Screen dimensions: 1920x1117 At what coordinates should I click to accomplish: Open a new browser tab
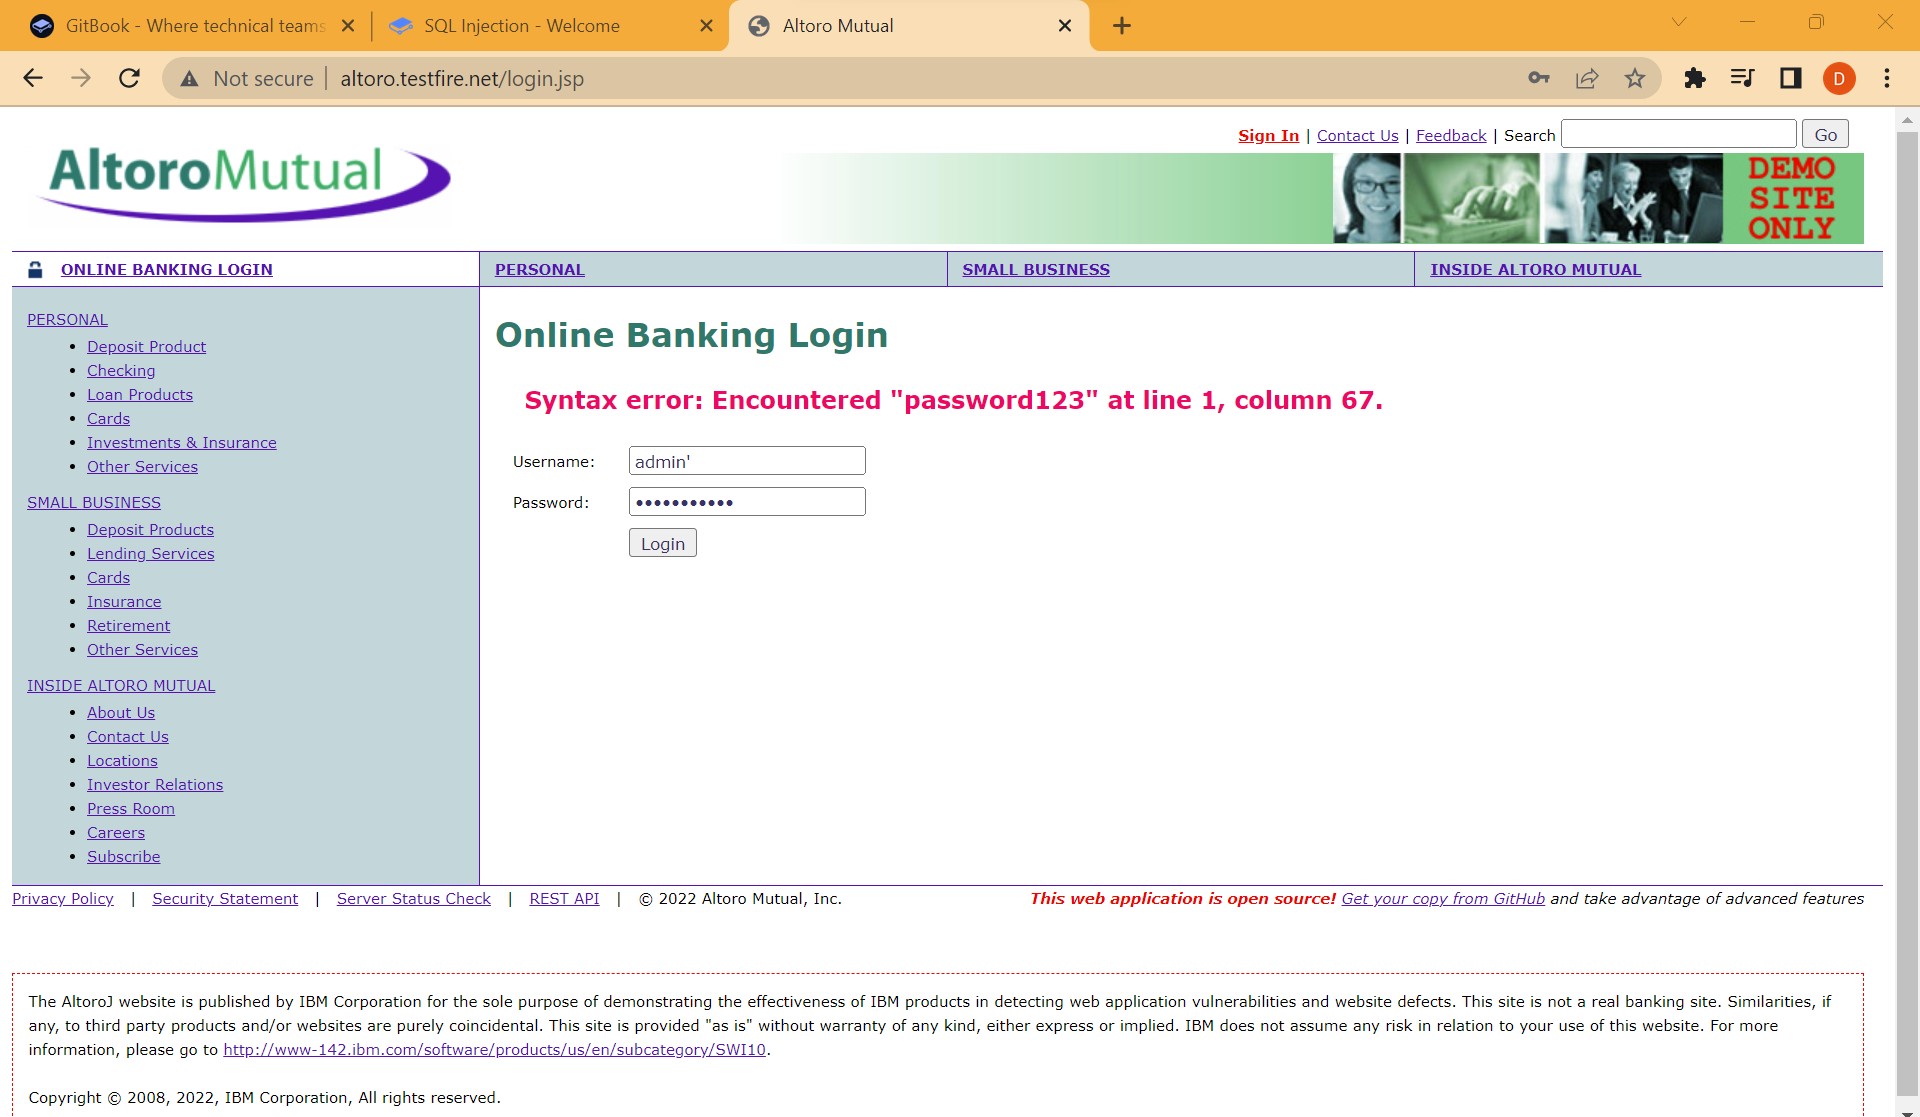point(1121,26)
